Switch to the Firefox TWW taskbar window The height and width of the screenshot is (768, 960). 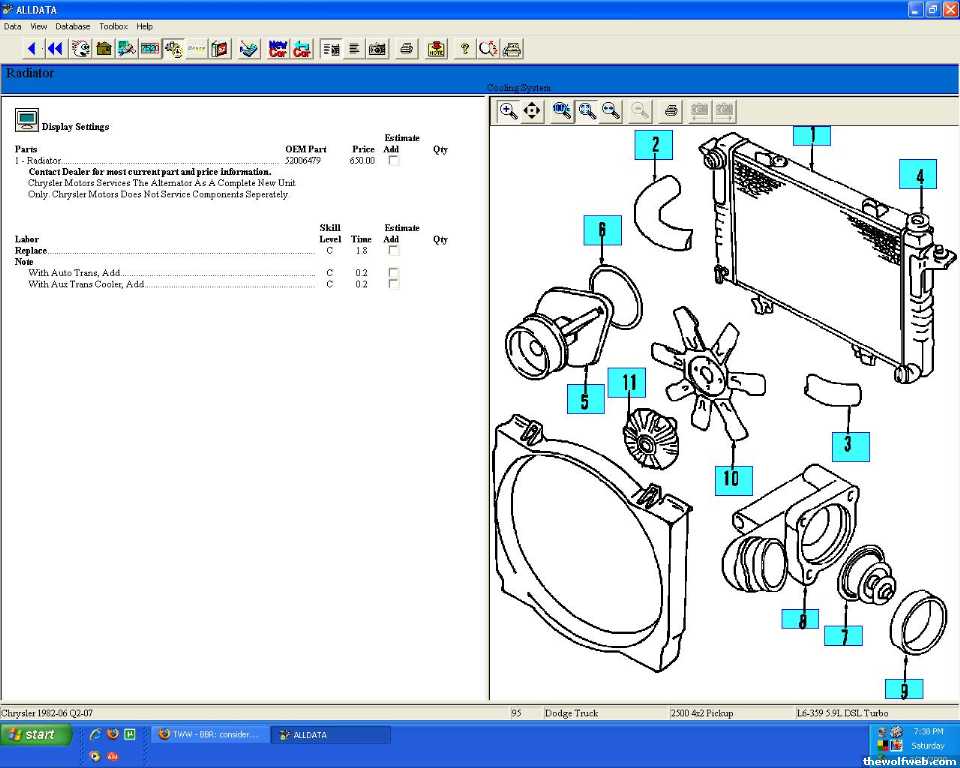tap(208, 735)
